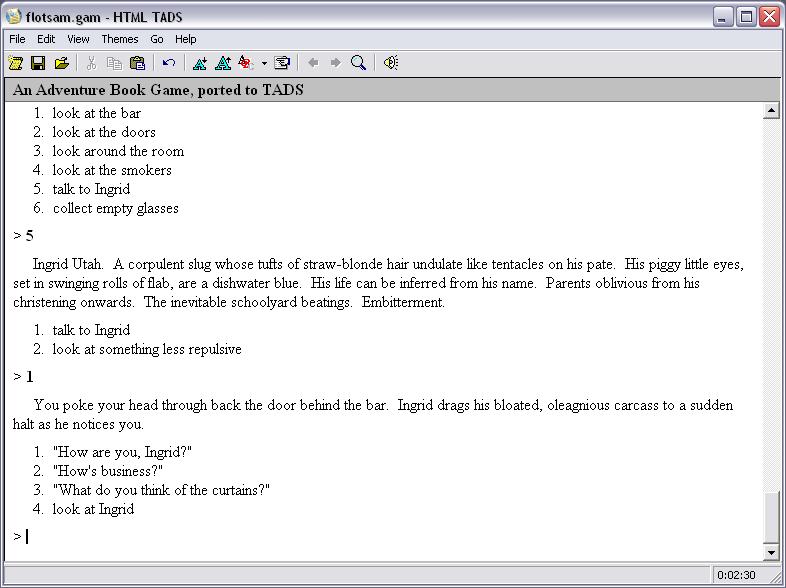This screenshot has height=588, width=786.
Task: Click the curtains question option
Action: pyautogui.click(x=161, y=490)
